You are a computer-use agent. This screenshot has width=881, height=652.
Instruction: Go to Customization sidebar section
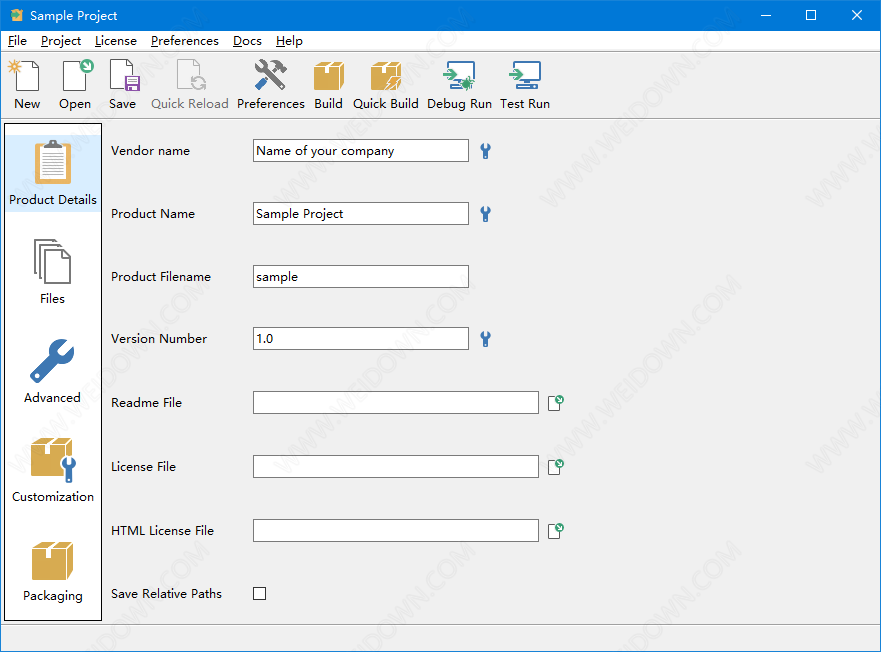click(53, 470)
